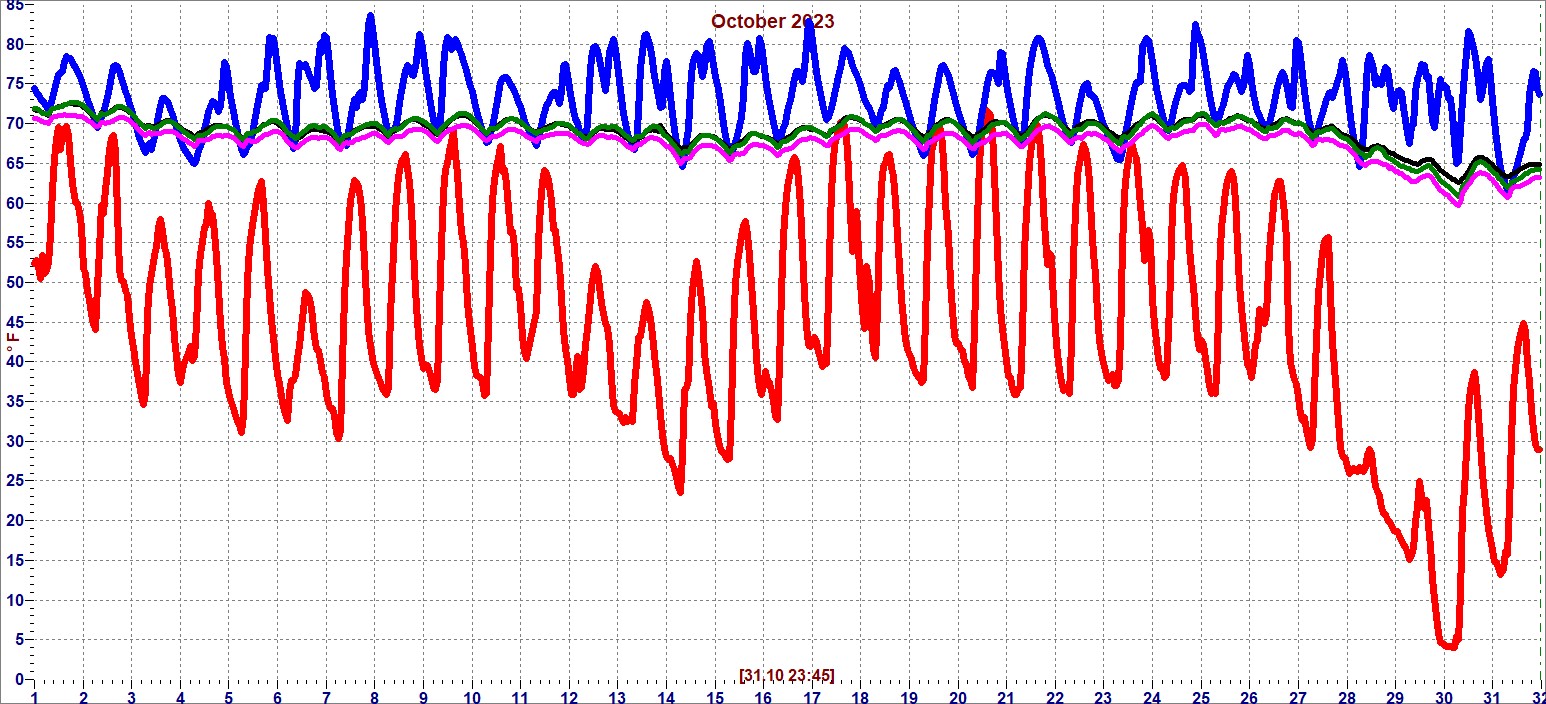Select the 0 value on the y-axis

coord(18,680)
